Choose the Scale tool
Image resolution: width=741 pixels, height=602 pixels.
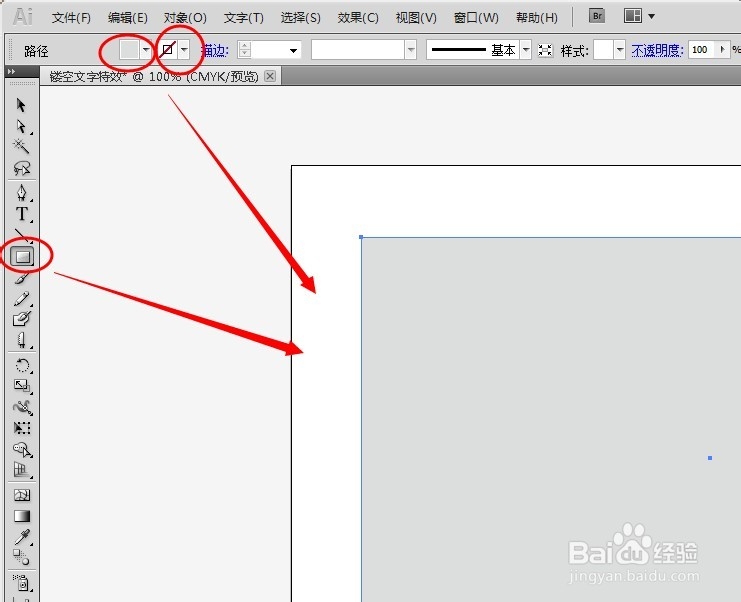click(22, 386)
